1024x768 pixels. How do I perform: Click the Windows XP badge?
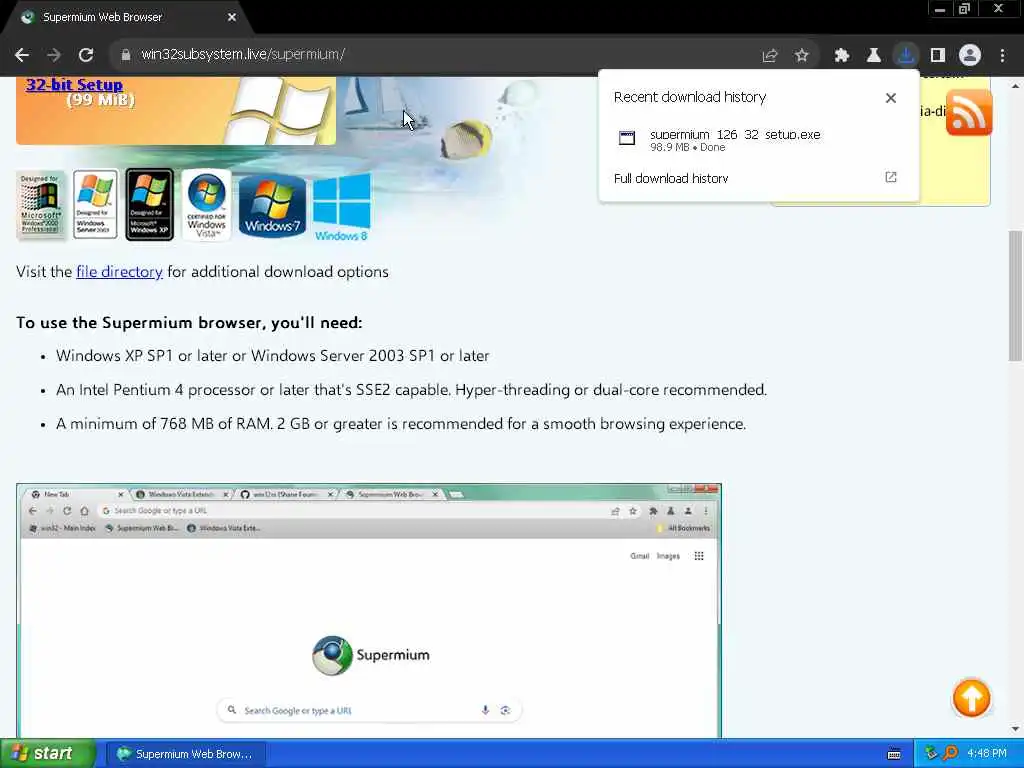point(150,204)
